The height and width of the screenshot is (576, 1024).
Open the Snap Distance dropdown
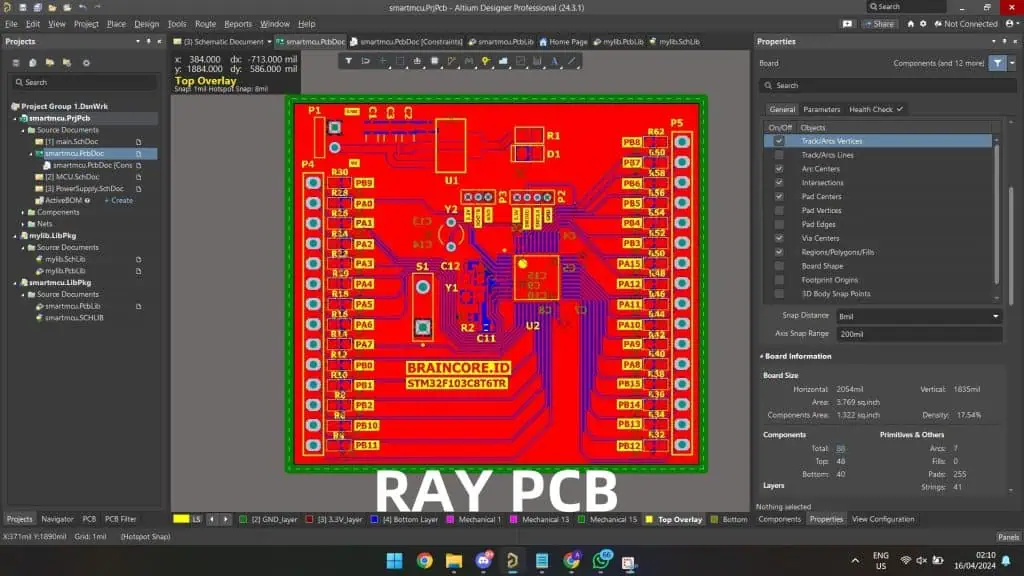coord(918,316)
